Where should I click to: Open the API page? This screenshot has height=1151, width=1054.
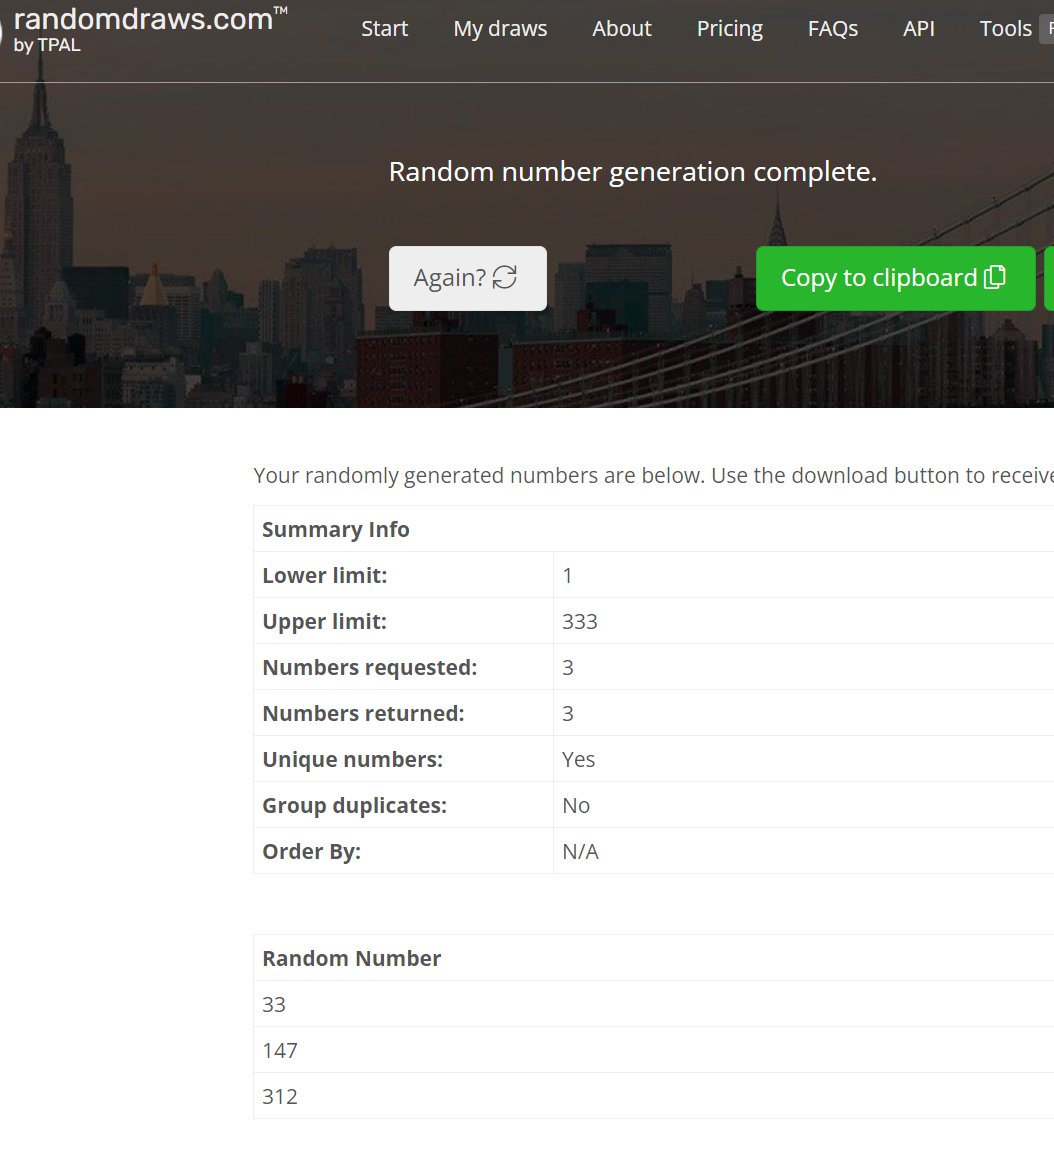pyautogui.click(x=918, y=29)
